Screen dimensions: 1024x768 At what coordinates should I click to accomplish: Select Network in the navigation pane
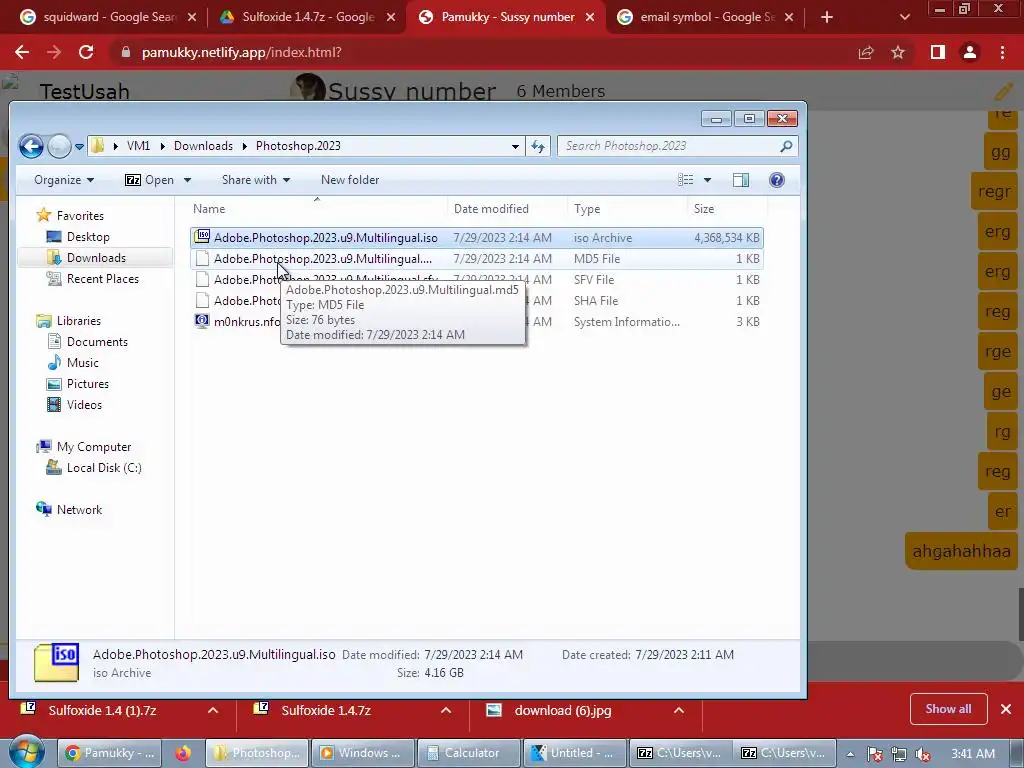tap(79, 510)
